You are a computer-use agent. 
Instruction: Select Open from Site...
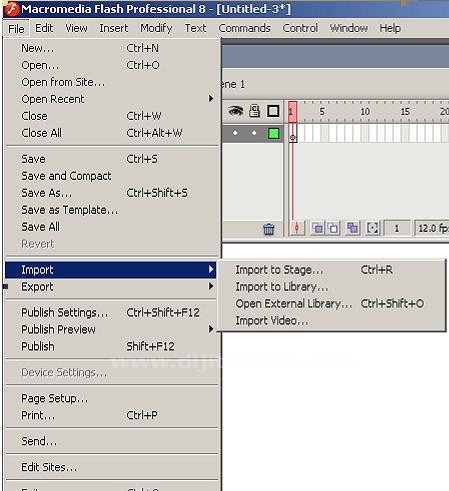[111, 82]
